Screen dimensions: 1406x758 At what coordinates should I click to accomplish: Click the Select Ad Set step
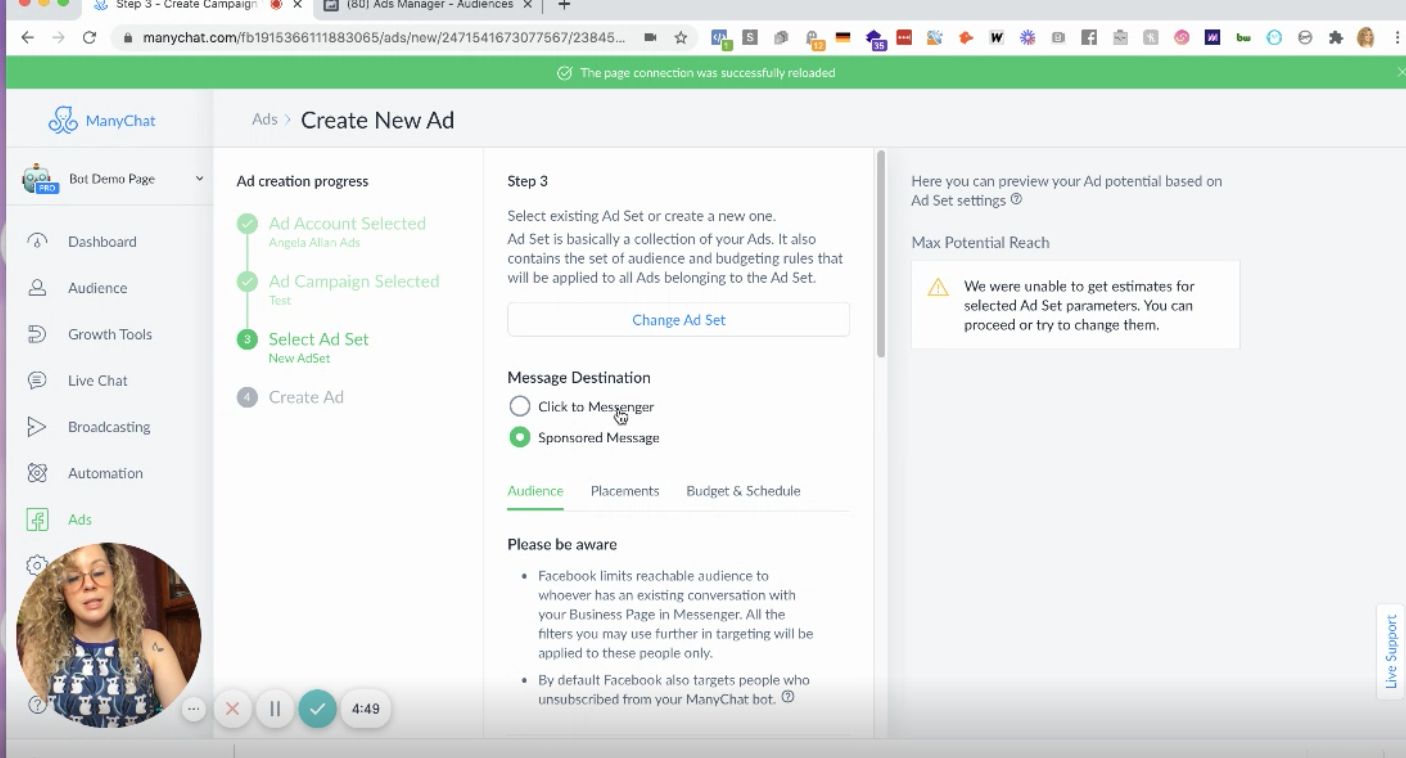(x=318, y=340)
